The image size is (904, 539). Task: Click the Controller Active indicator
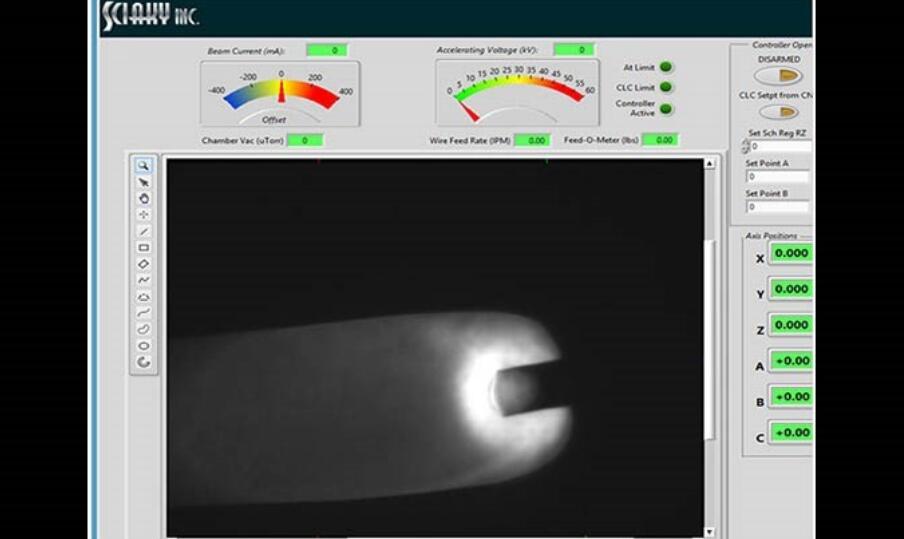666,109
